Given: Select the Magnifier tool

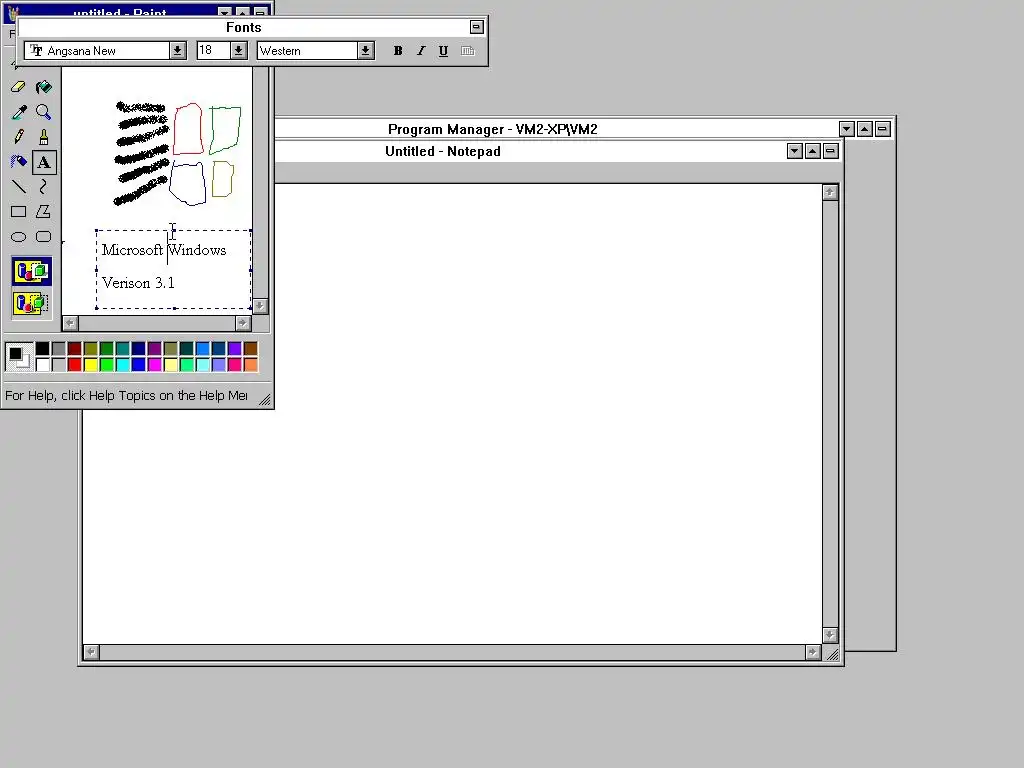Looking at the screenshot, I should pos(44,112).
